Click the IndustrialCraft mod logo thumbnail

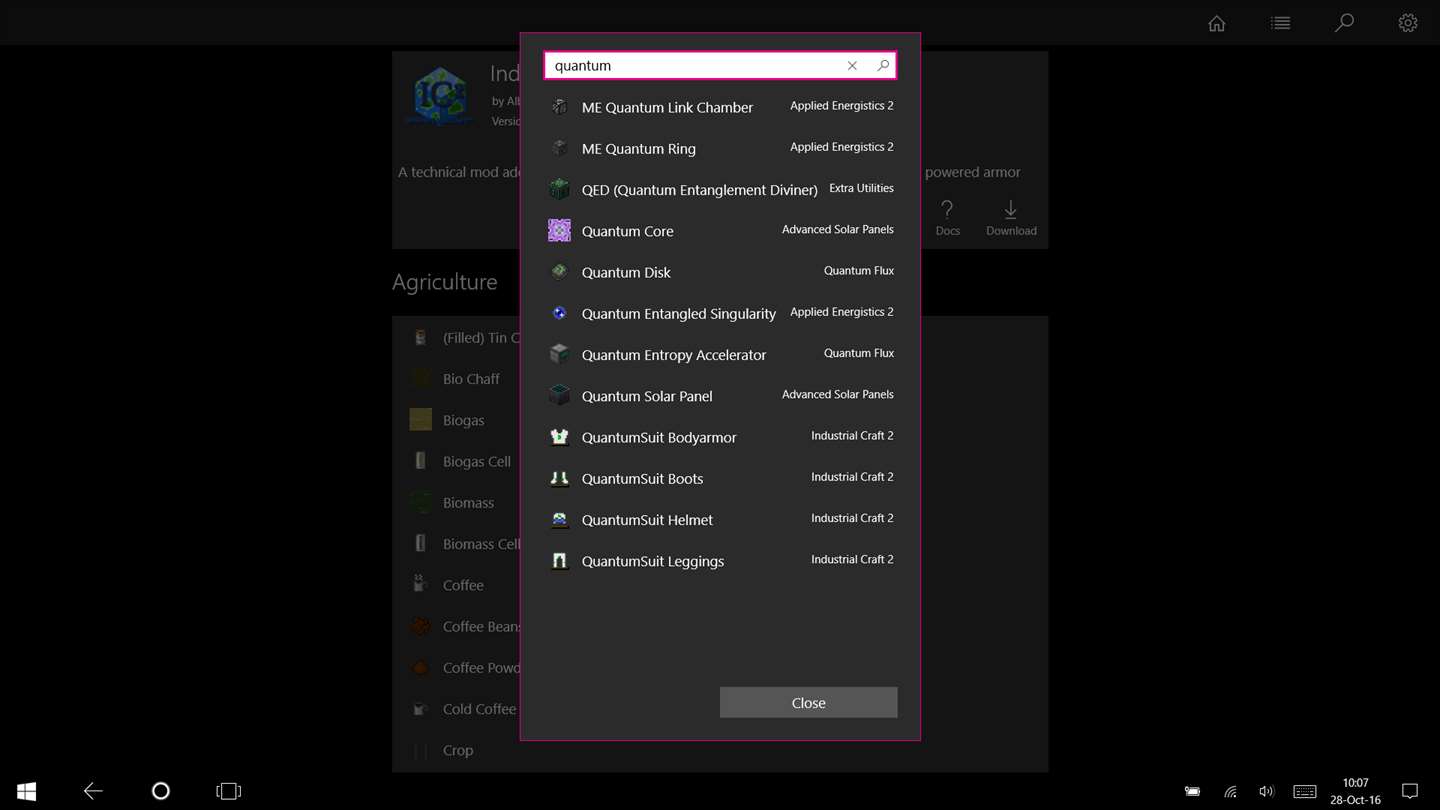440,96
